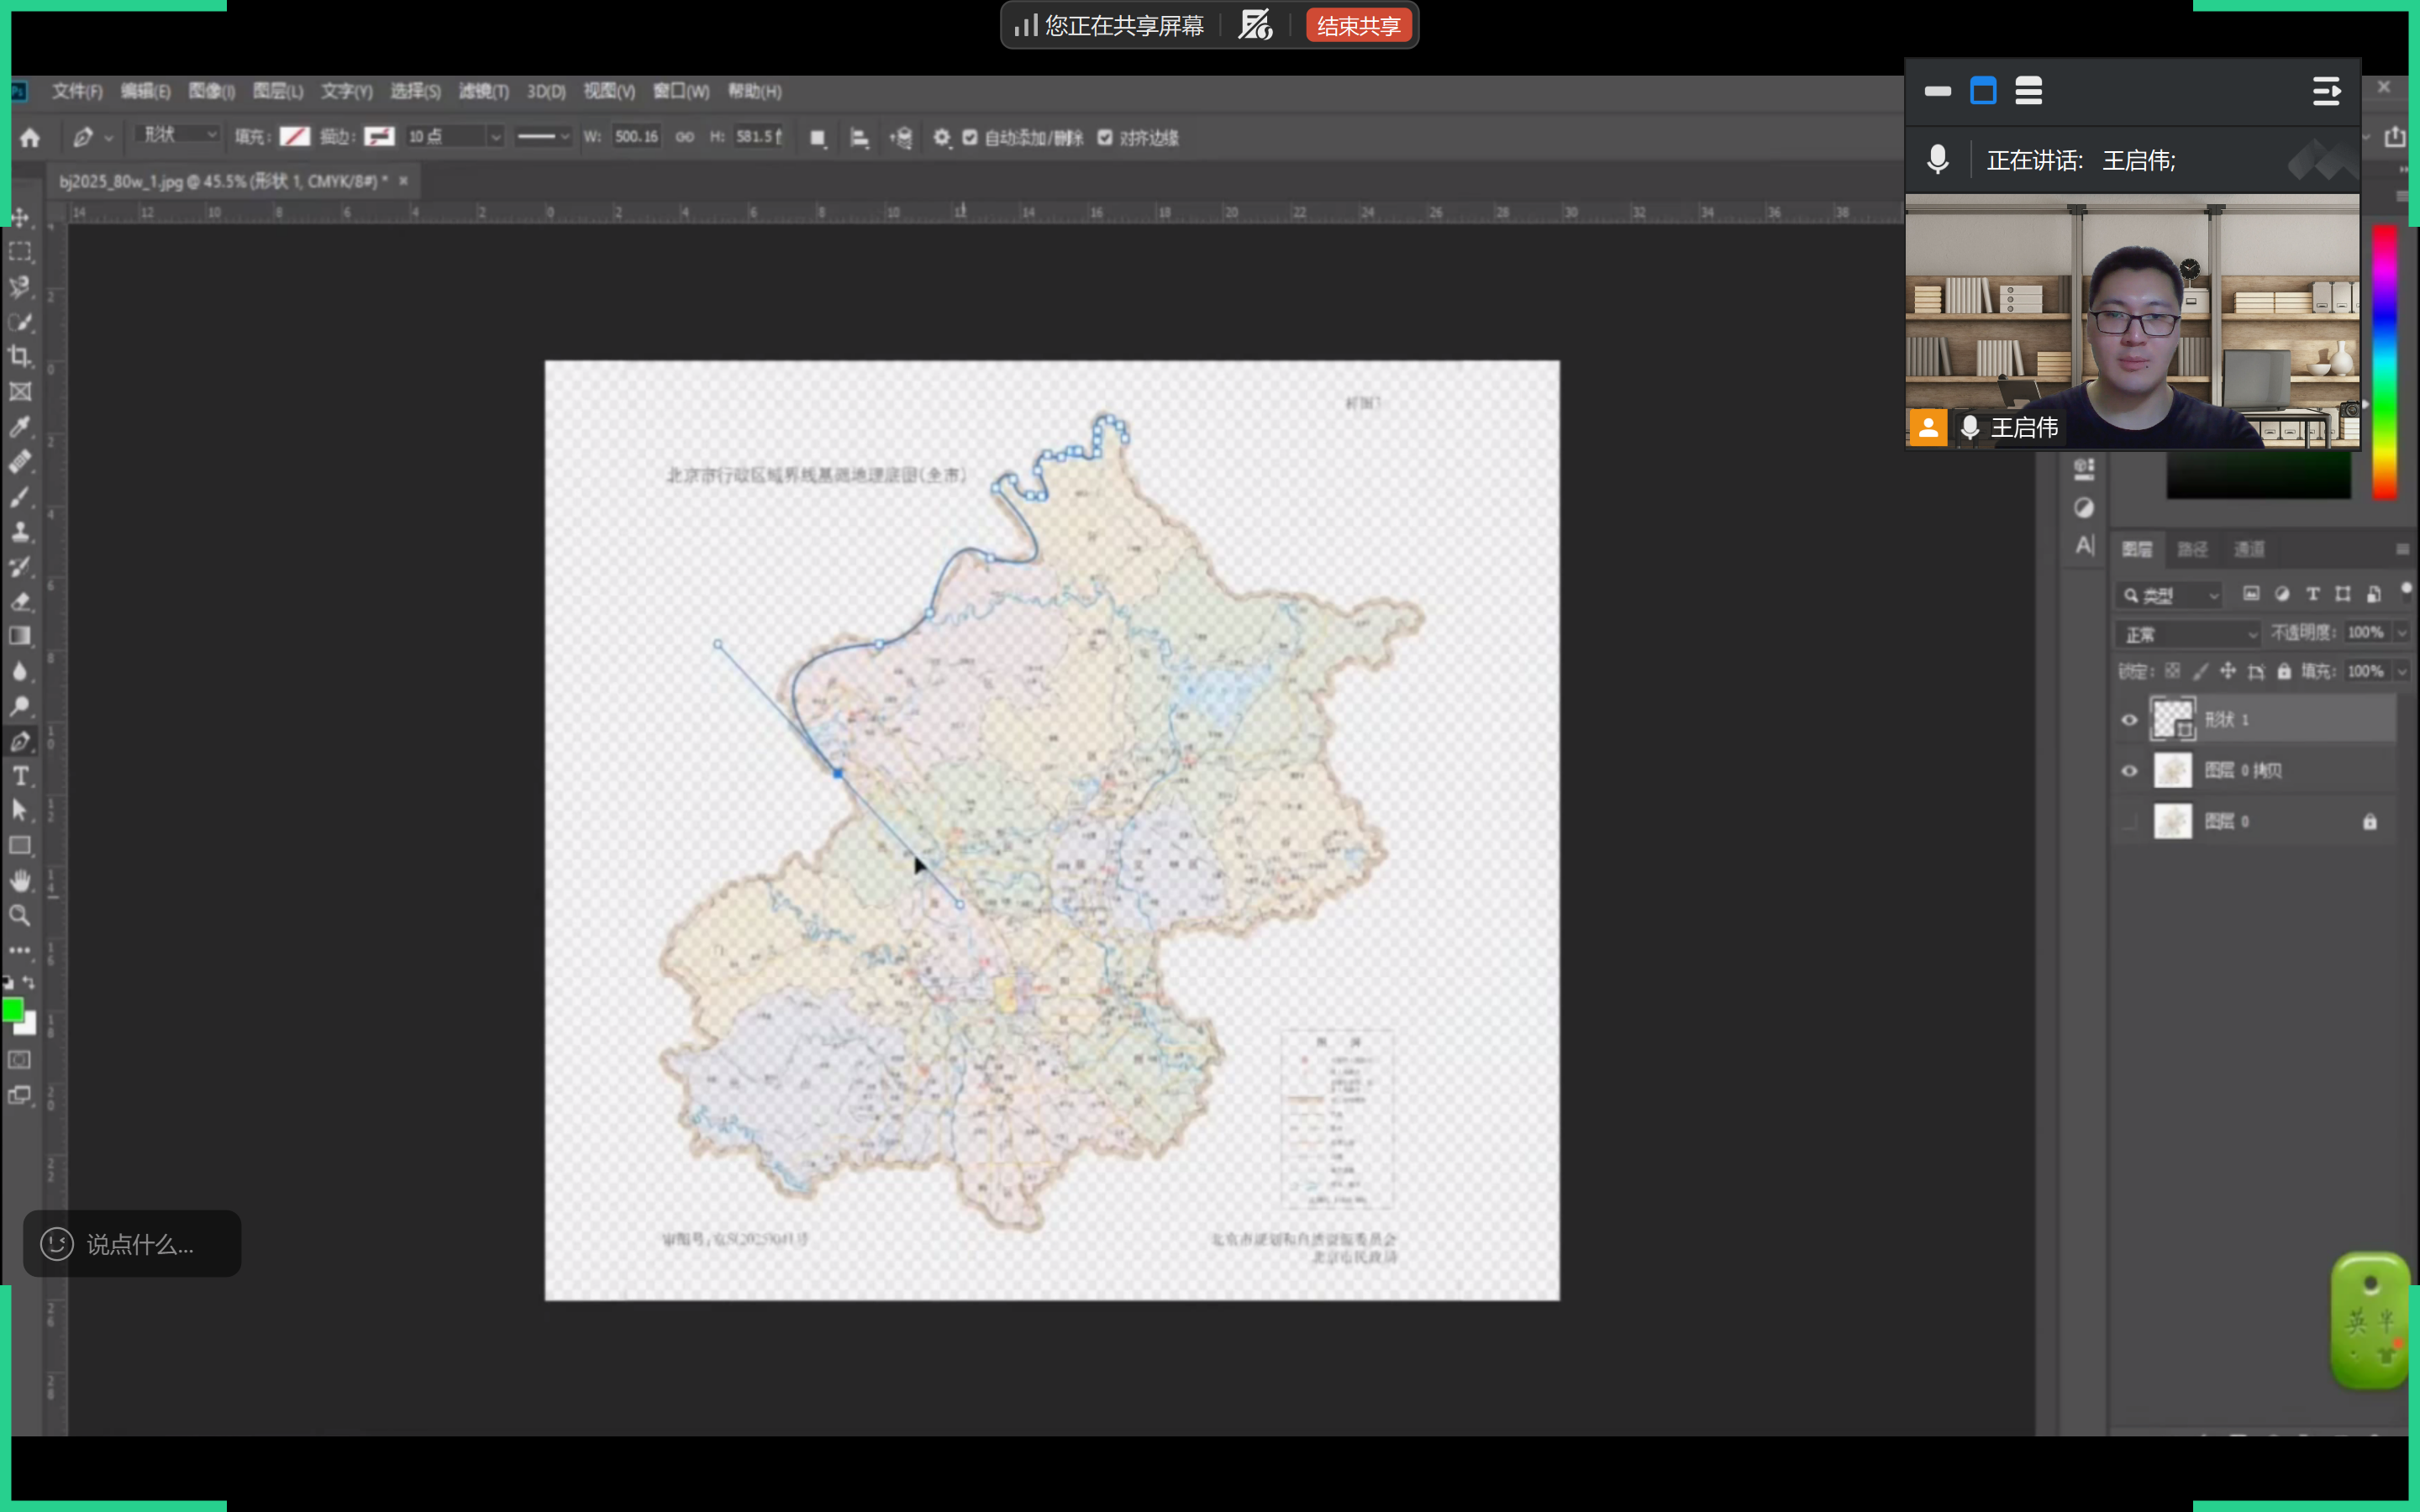Select the Rectangular Marquee tool
The width and height of the screenshot is (2420, 1512).
20,252
